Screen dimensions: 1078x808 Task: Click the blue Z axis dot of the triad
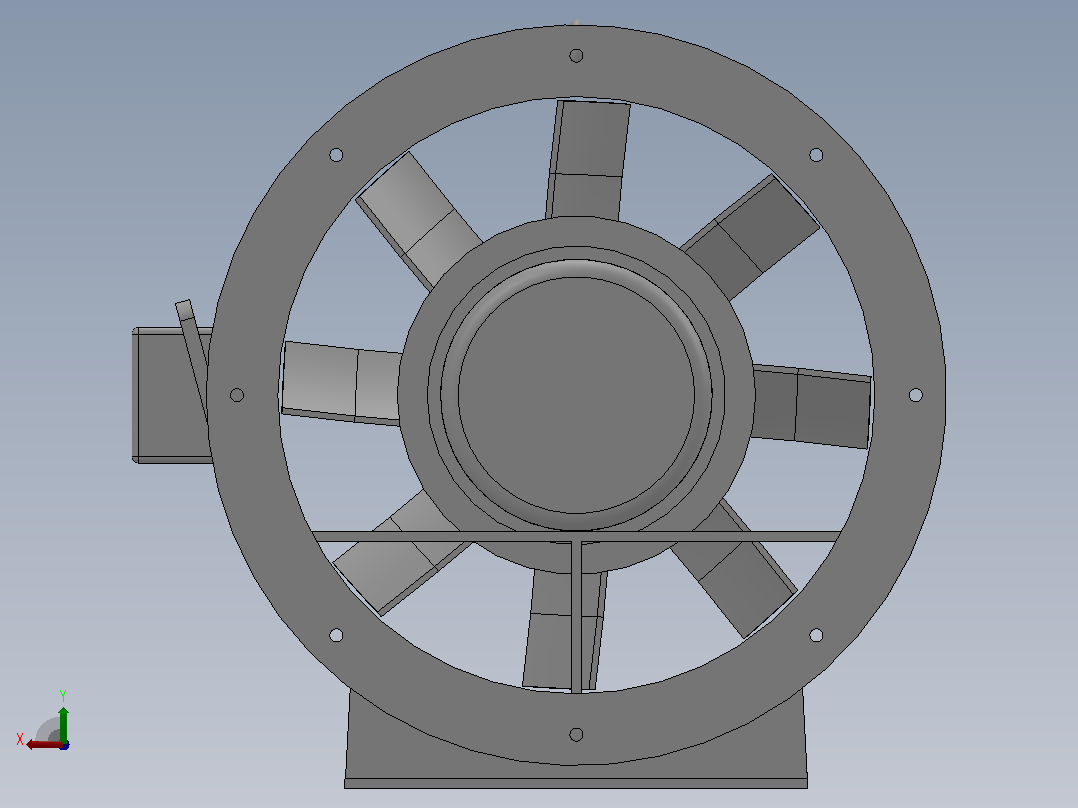pos(64,745)
